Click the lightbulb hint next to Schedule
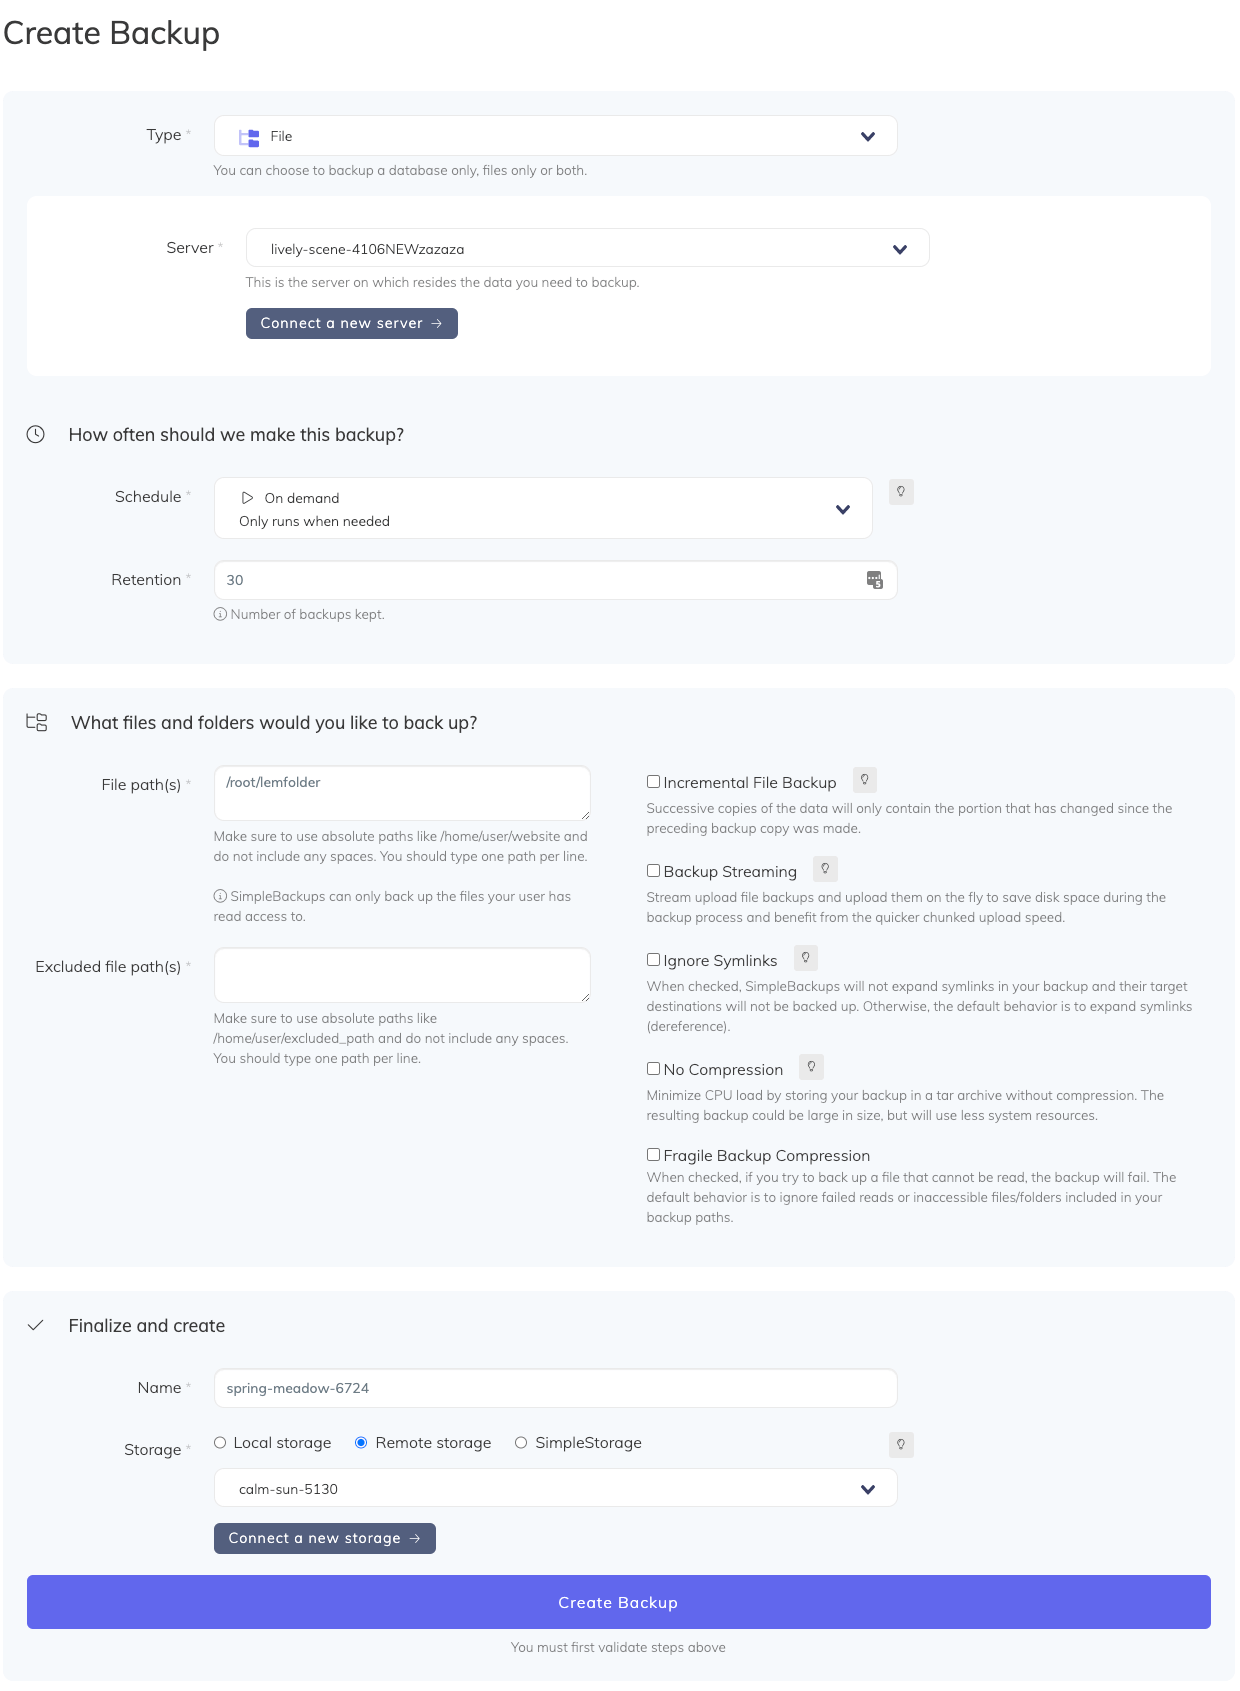The image size is (1240, 1691). (901, 492)
